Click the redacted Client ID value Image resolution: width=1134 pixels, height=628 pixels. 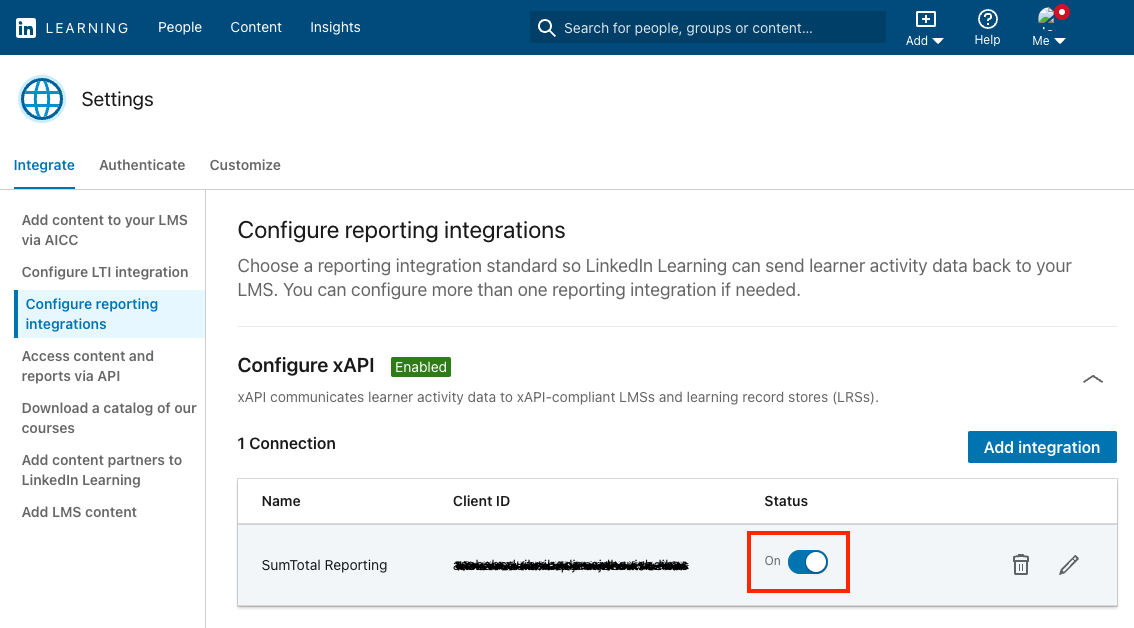pos(571,565)
